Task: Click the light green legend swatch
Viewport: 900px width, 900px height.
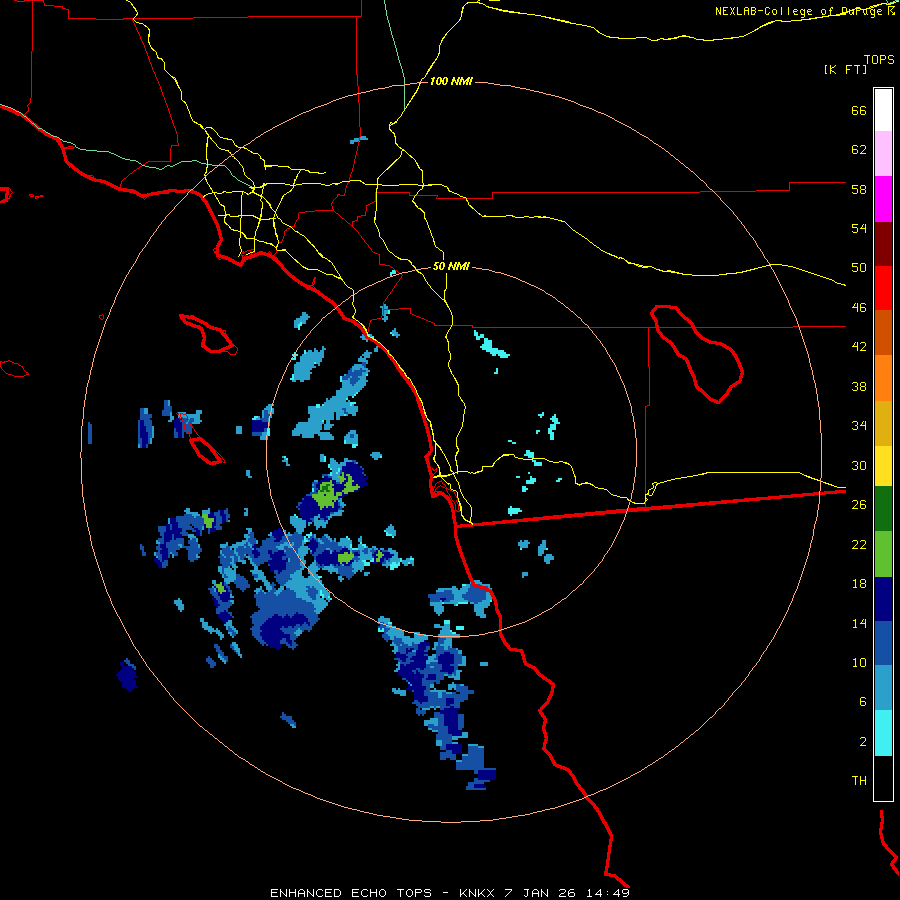Action: click(x=883, y=554)
